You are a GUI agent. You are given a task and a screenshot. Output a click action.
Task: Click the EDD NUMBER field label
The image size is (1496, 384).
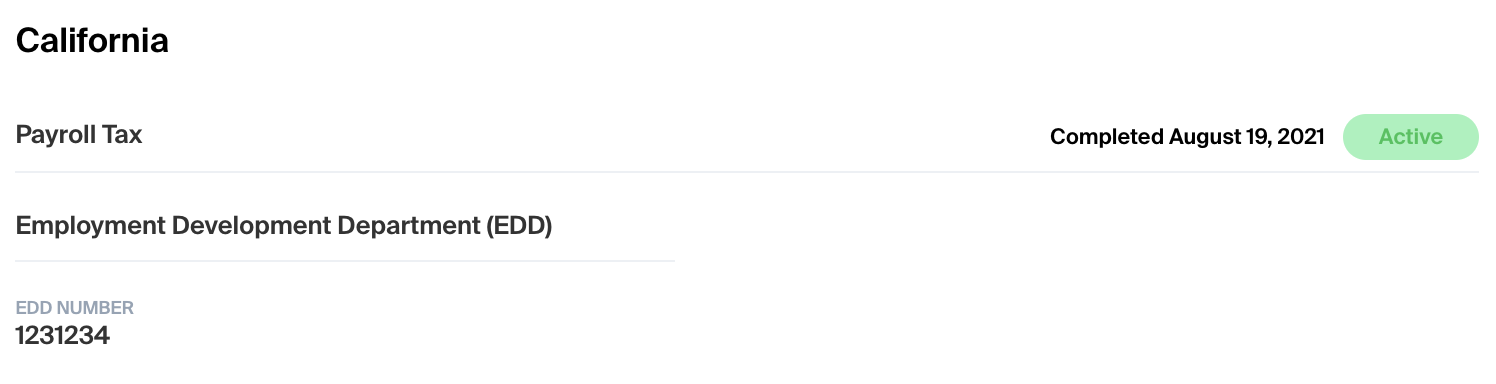tap(75, 308)
